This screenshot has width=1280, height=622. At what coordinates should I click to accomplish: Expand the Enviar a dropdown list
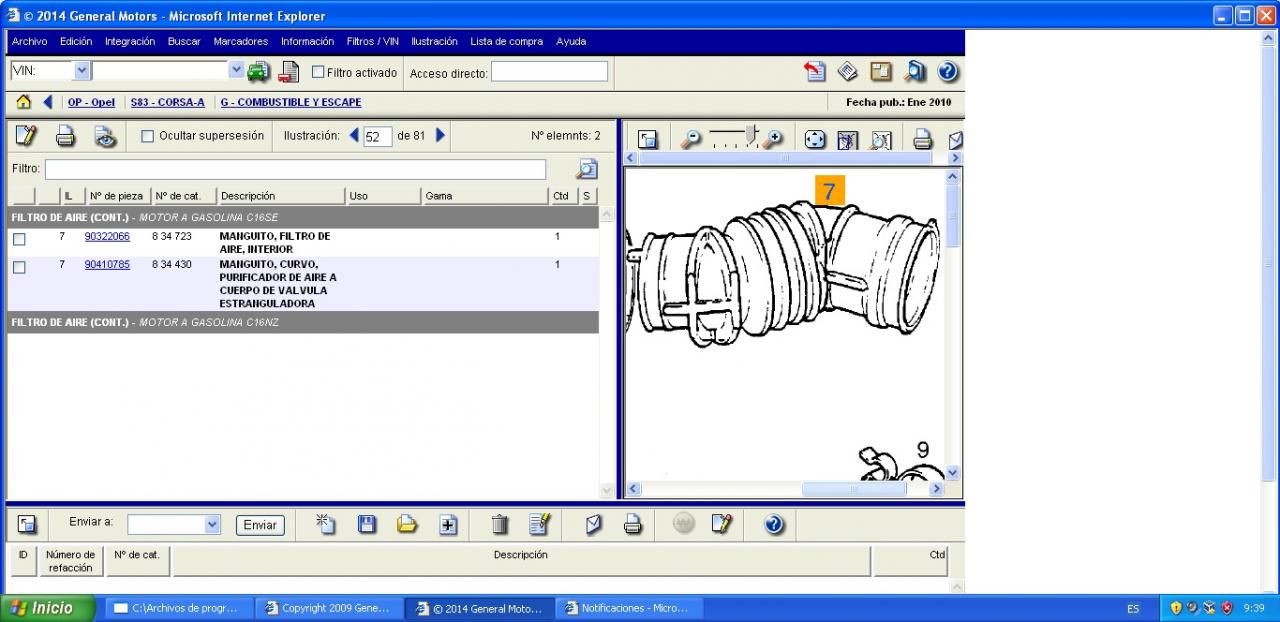(212, 524)
